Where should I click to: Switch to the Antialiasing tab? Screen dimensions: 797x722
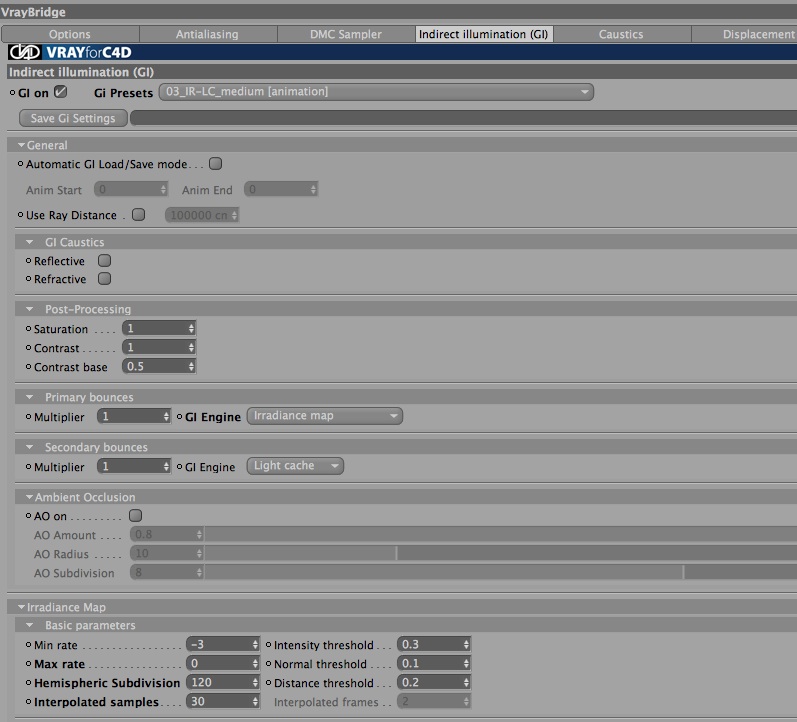tap(207, 34)
